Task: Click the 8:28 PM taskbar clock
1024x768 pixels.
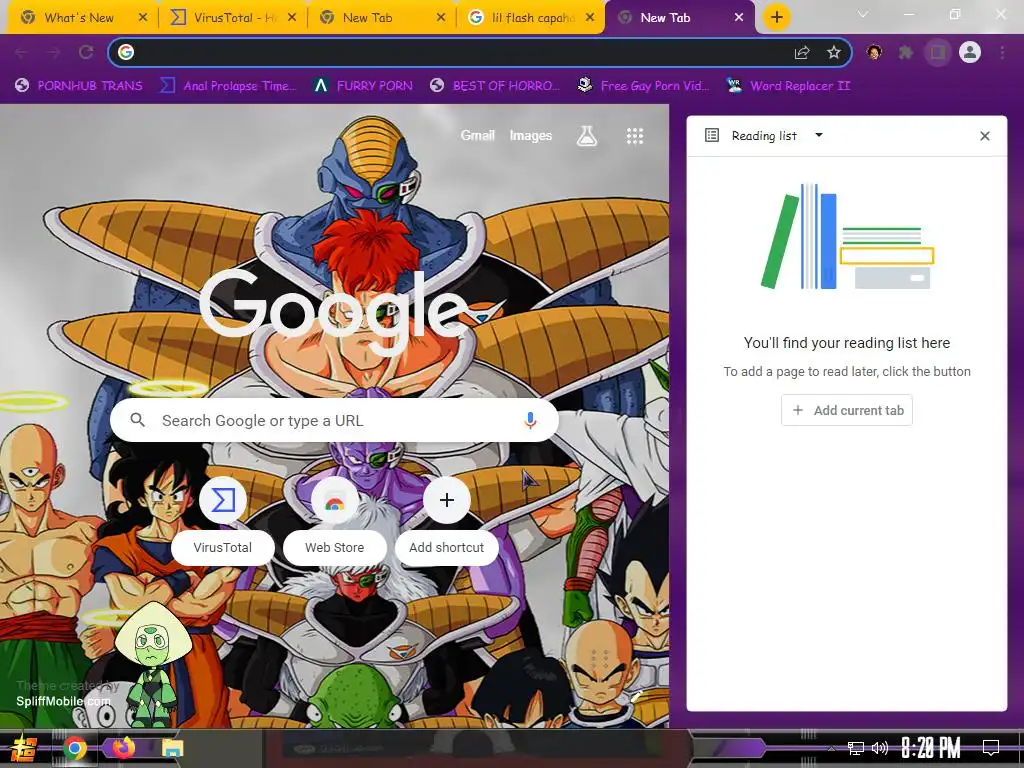Action: [931, 748]
